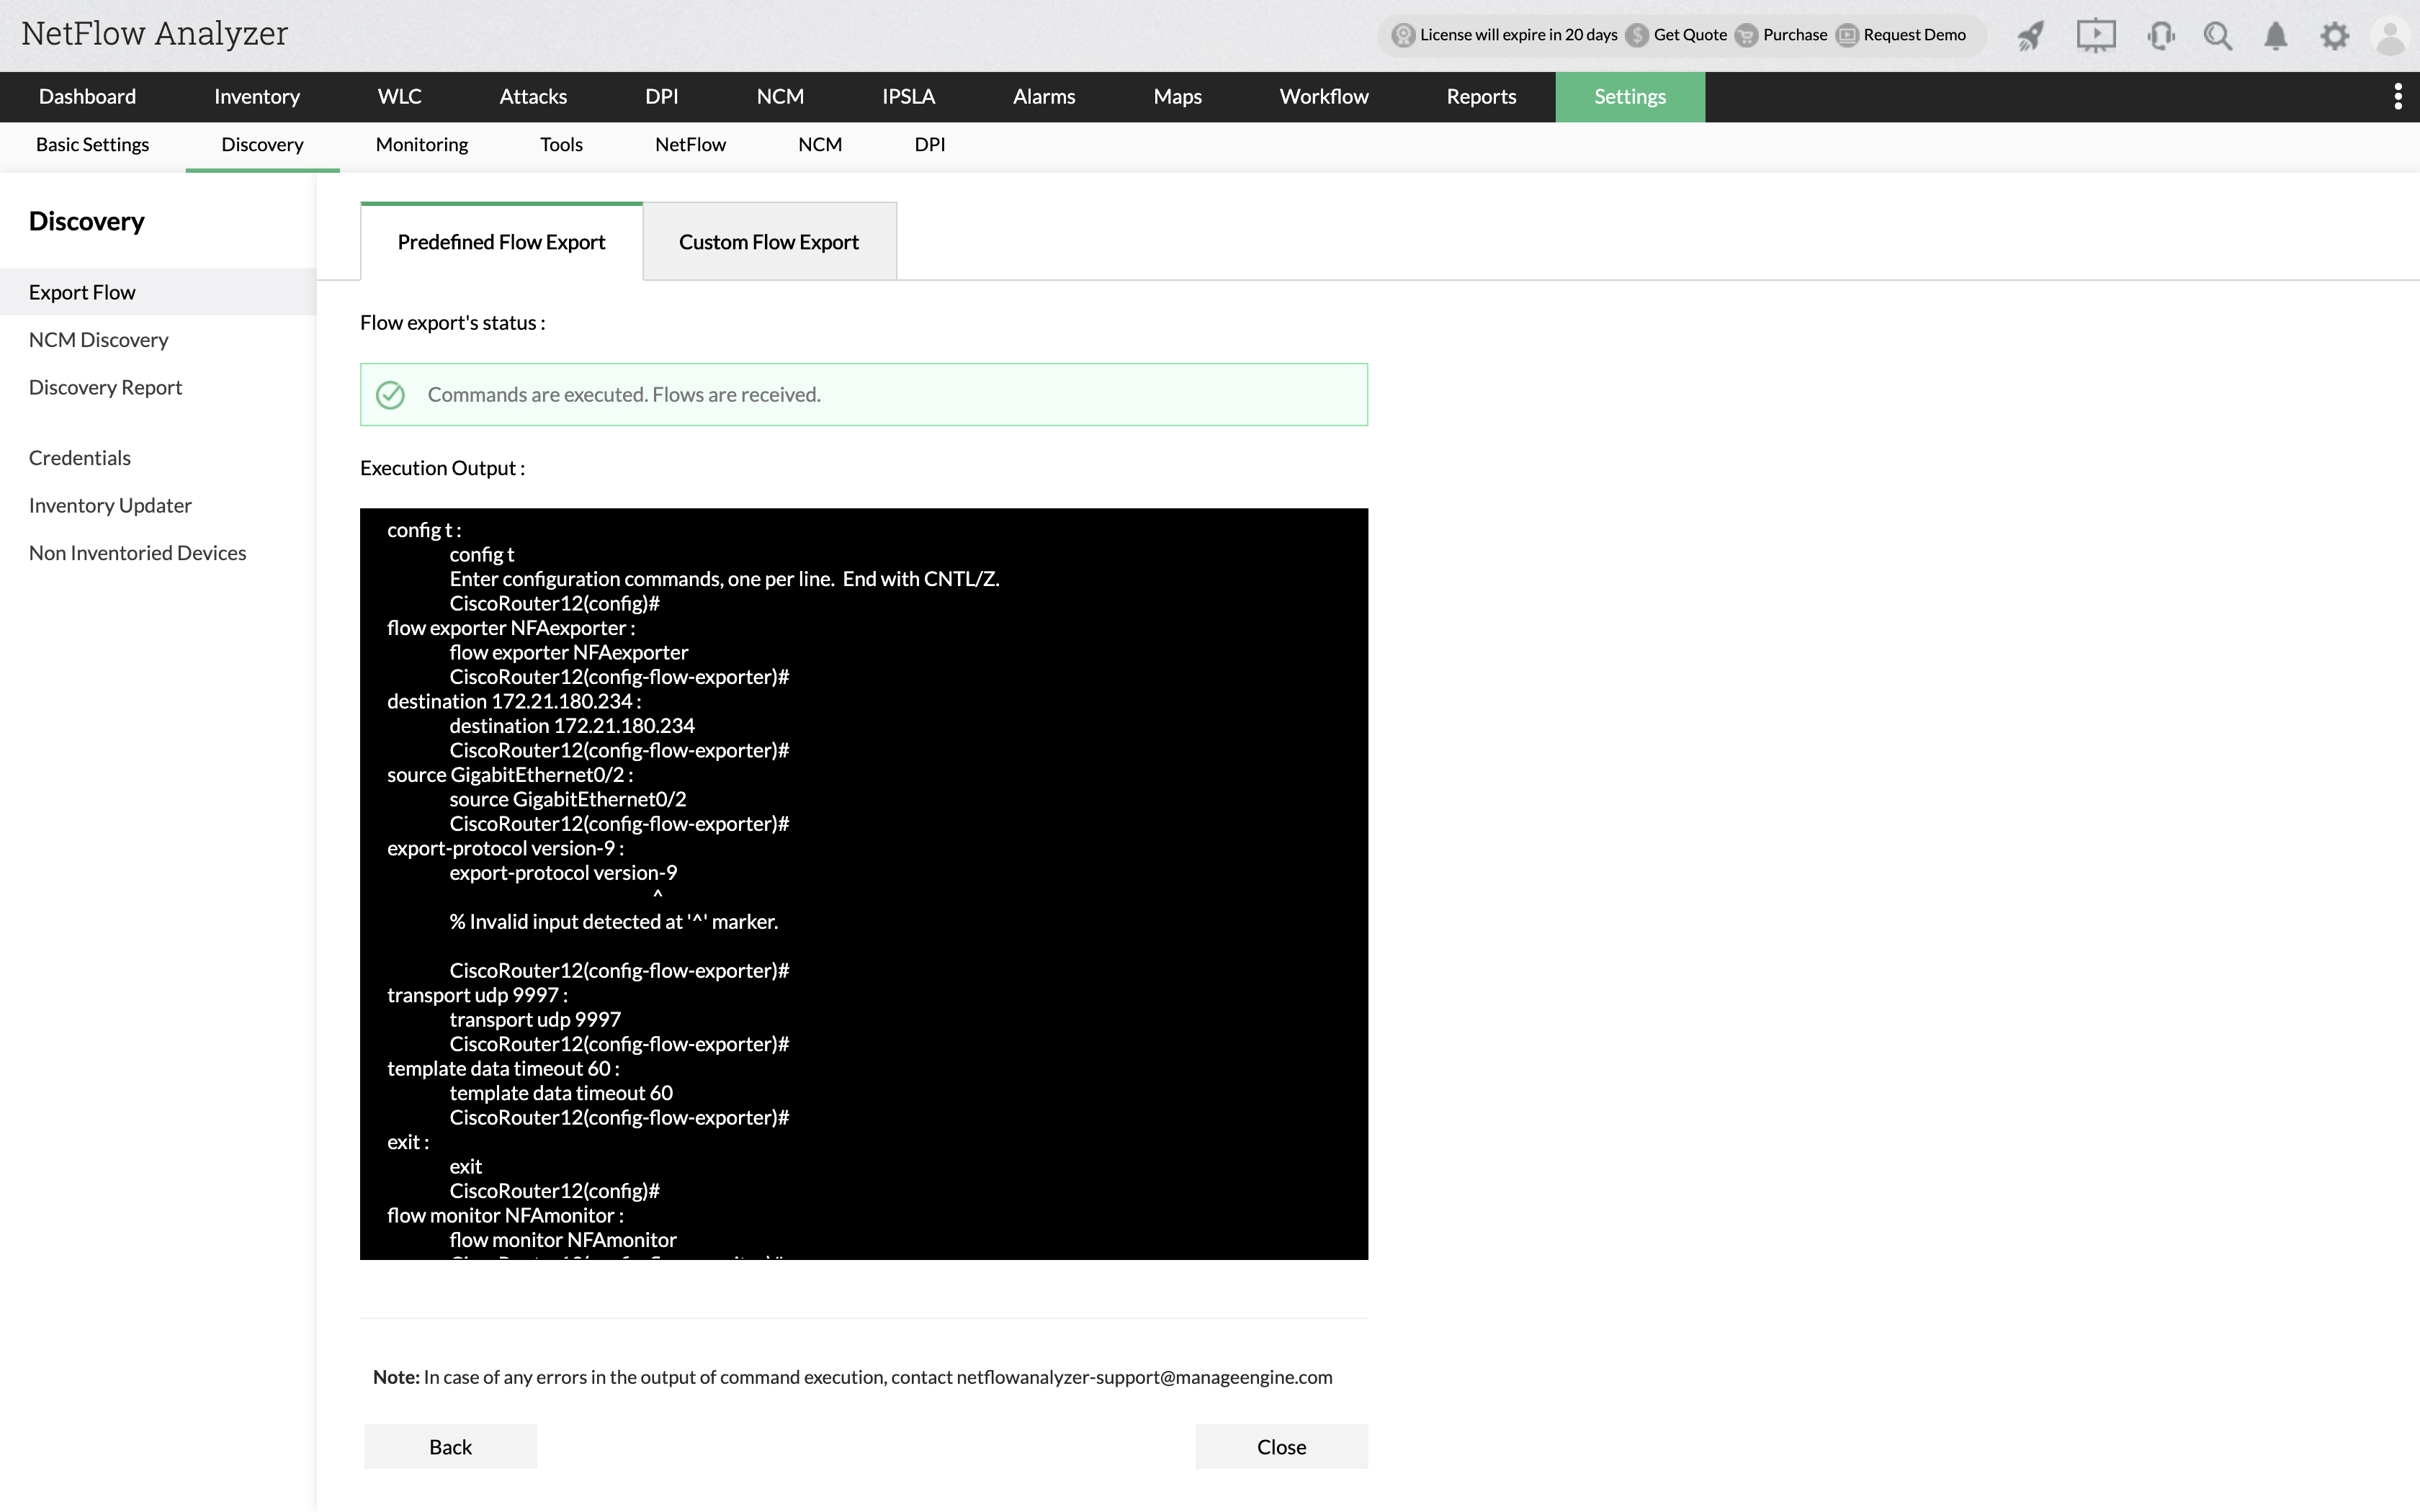Click the Get Quote link

[1689, 35]
